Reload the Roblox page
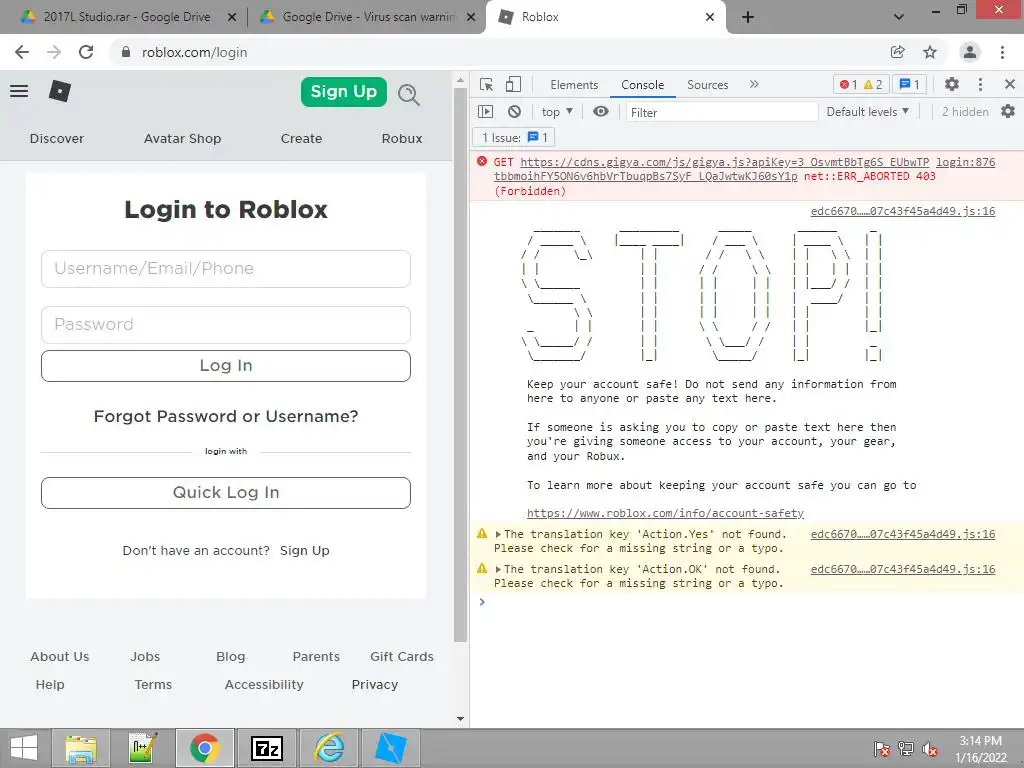 (x=86, y=52)
